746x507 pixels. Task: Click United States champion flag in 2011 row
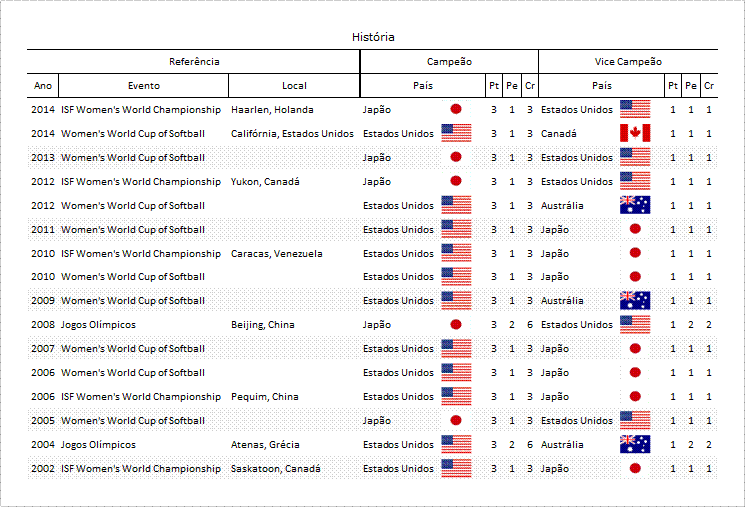(456, 229)
